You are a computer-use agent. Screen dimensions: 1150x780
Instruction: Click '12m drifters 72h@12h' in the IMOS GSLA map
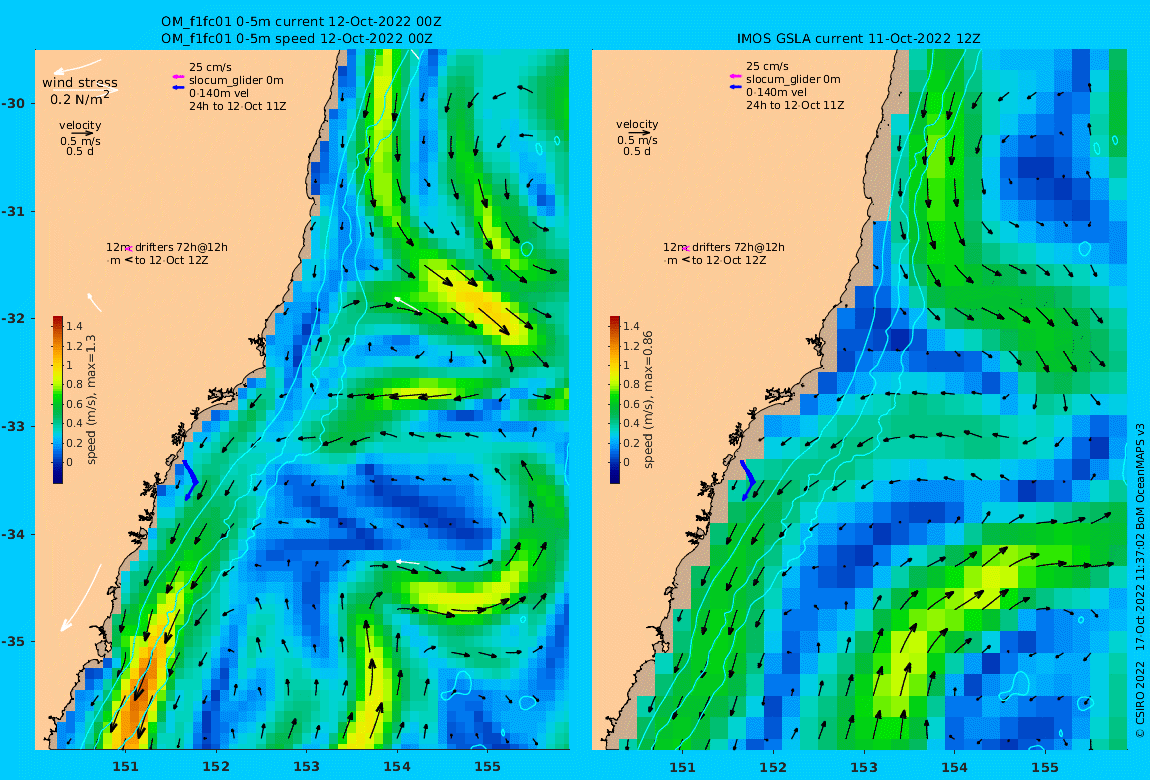724,247
